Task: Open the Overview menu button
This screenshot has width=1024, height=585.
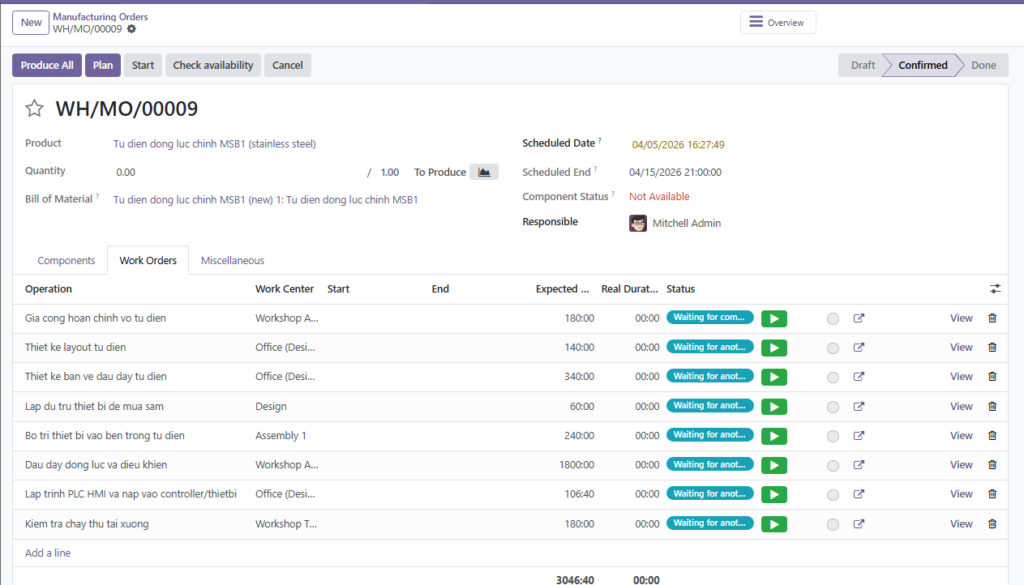Action: click(777, 22)
